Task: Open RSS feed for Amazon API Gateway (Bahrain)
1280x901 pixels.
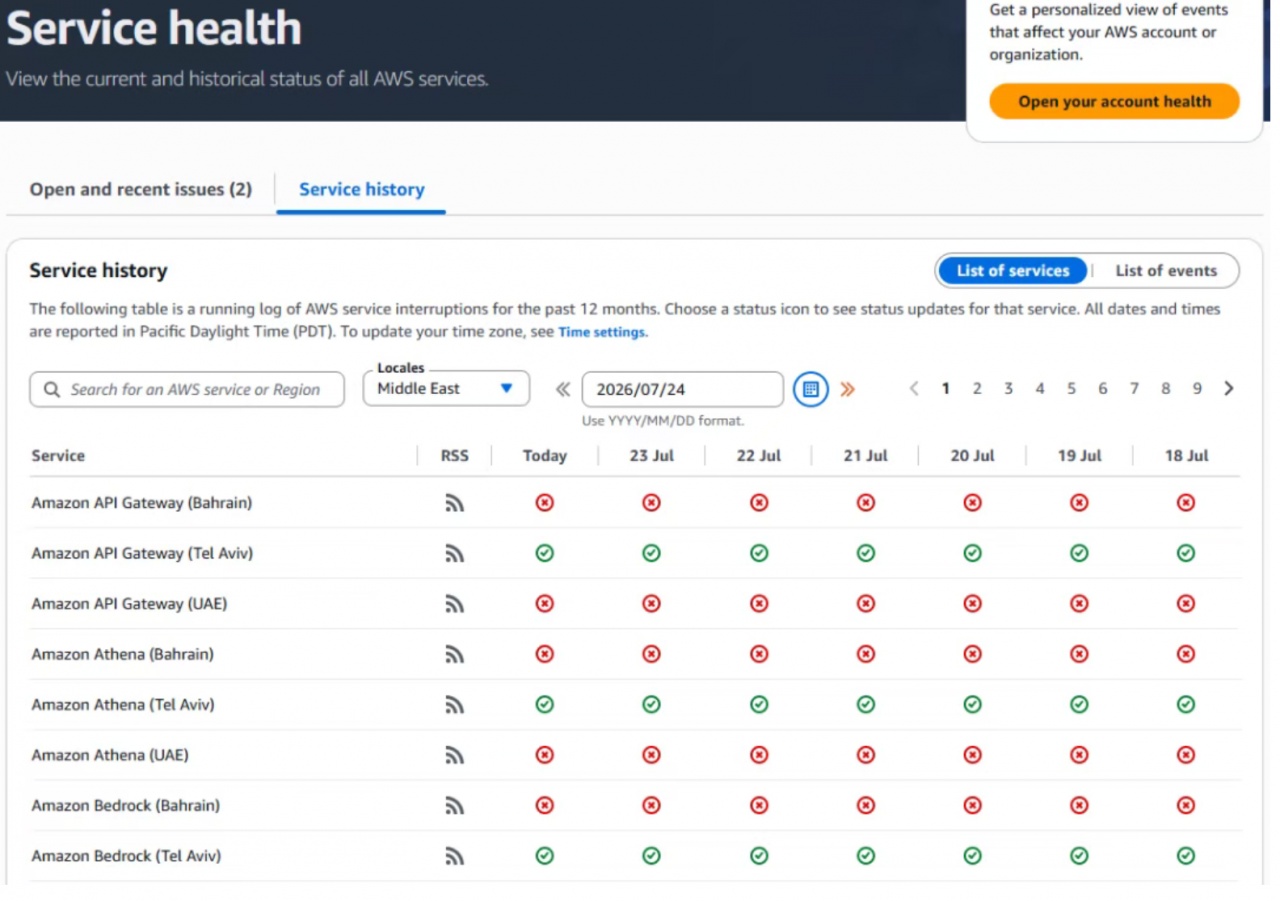Action: pos(455,503)
